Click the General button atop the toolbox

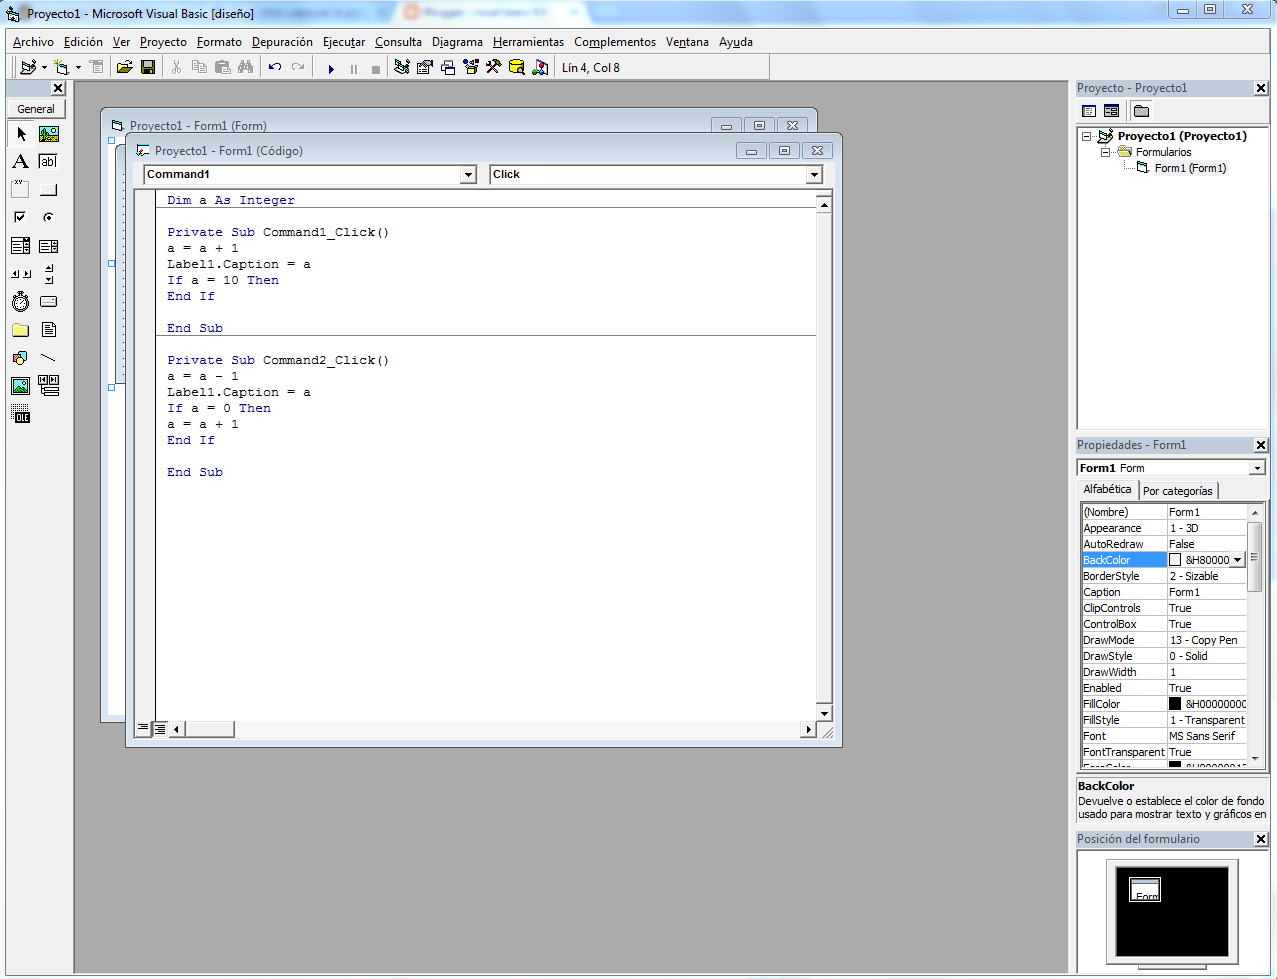(36, 108)
